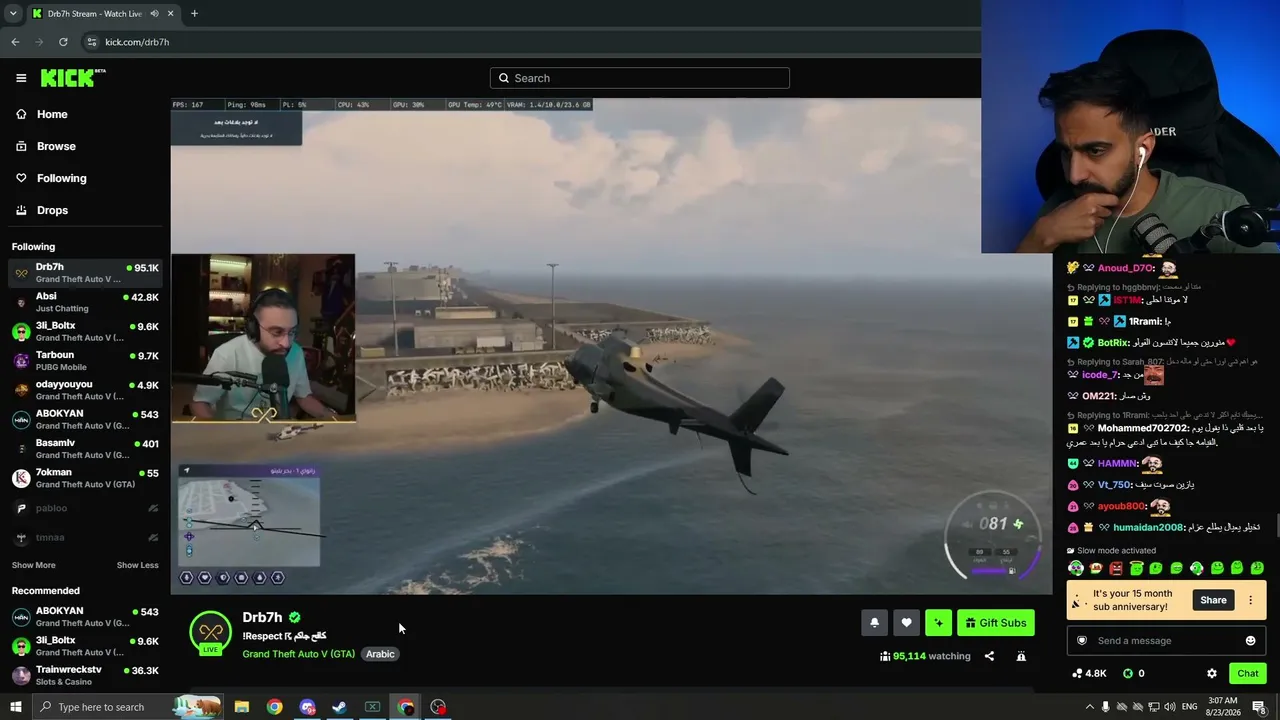Click chat username Anoud_D7O

click(x=1126, y=268)
